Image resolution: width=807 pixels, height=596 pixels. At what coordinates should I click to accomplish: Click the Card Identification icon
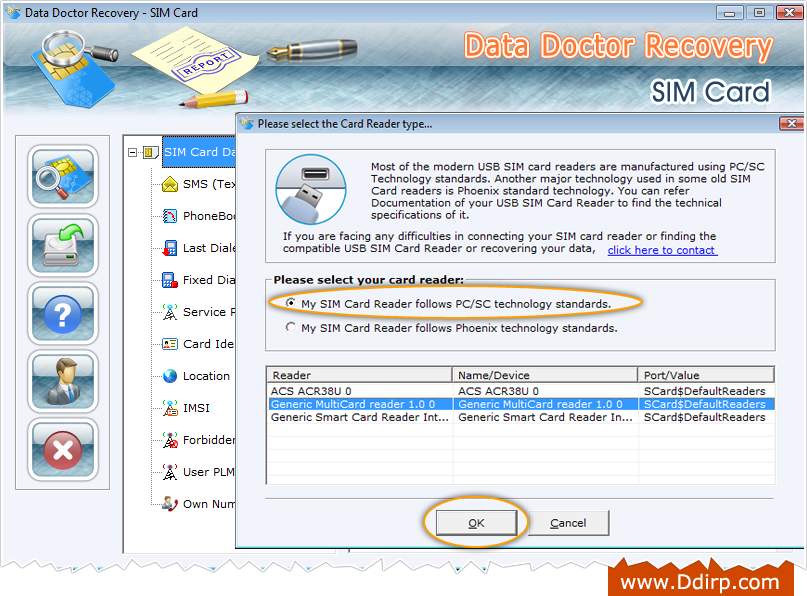(170, 344)
